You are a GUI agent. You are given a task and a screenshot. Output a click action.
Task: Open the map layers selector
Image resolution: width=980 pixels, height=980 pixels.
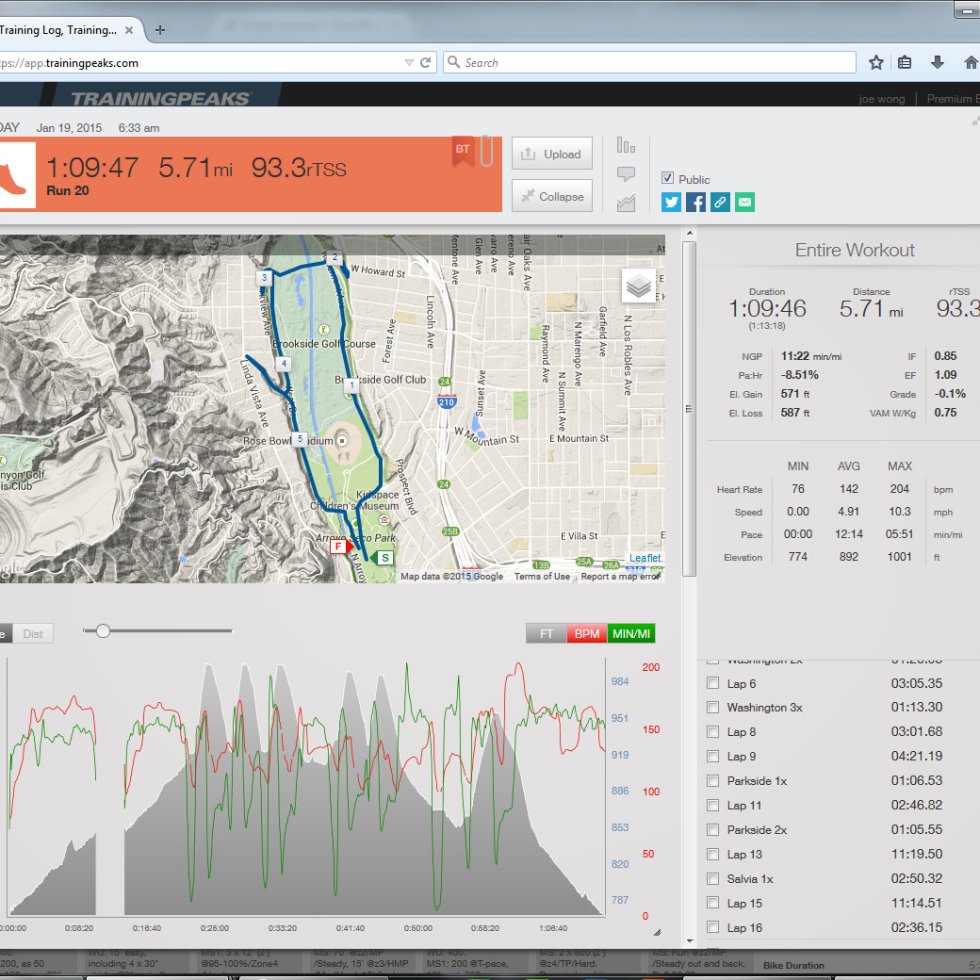(x=639, y=287)
